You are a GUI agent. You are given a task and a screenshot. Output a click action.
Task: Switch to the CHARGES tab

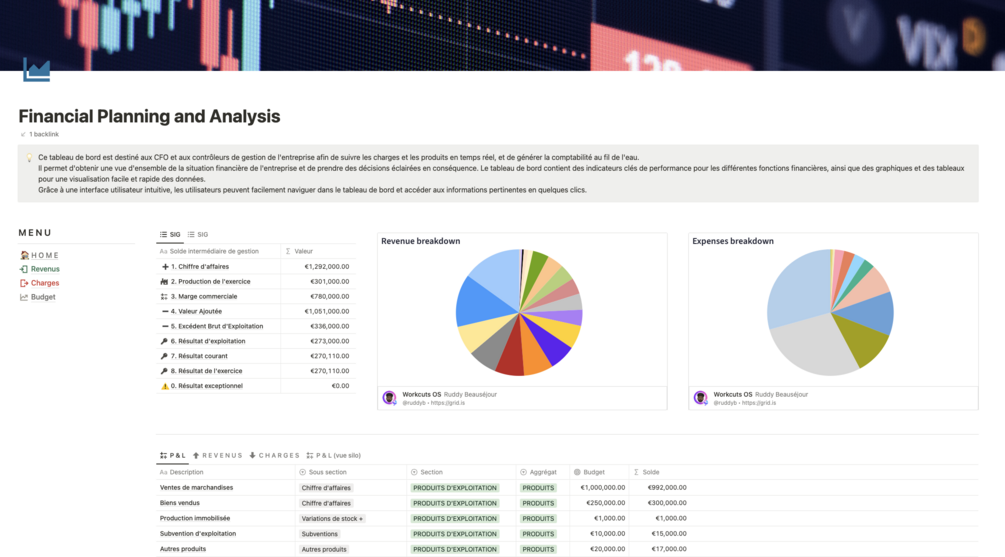274,455
